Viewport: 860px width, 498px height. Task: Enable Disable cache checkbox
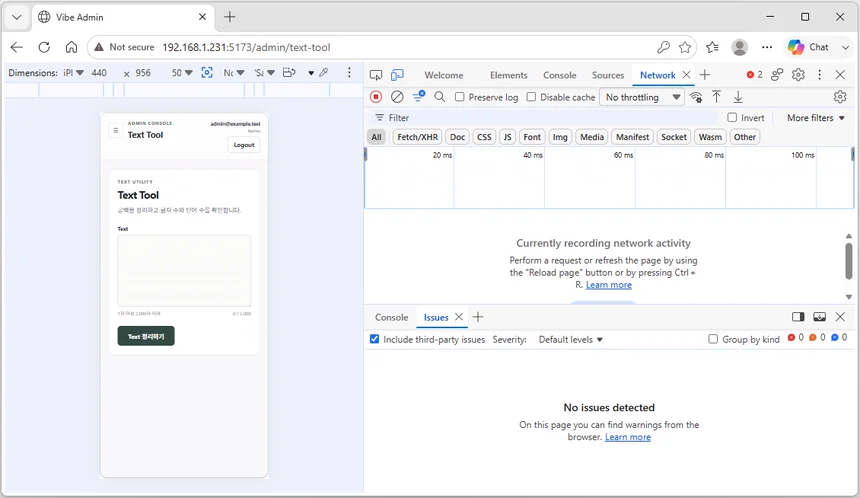(x=531, y=97)
